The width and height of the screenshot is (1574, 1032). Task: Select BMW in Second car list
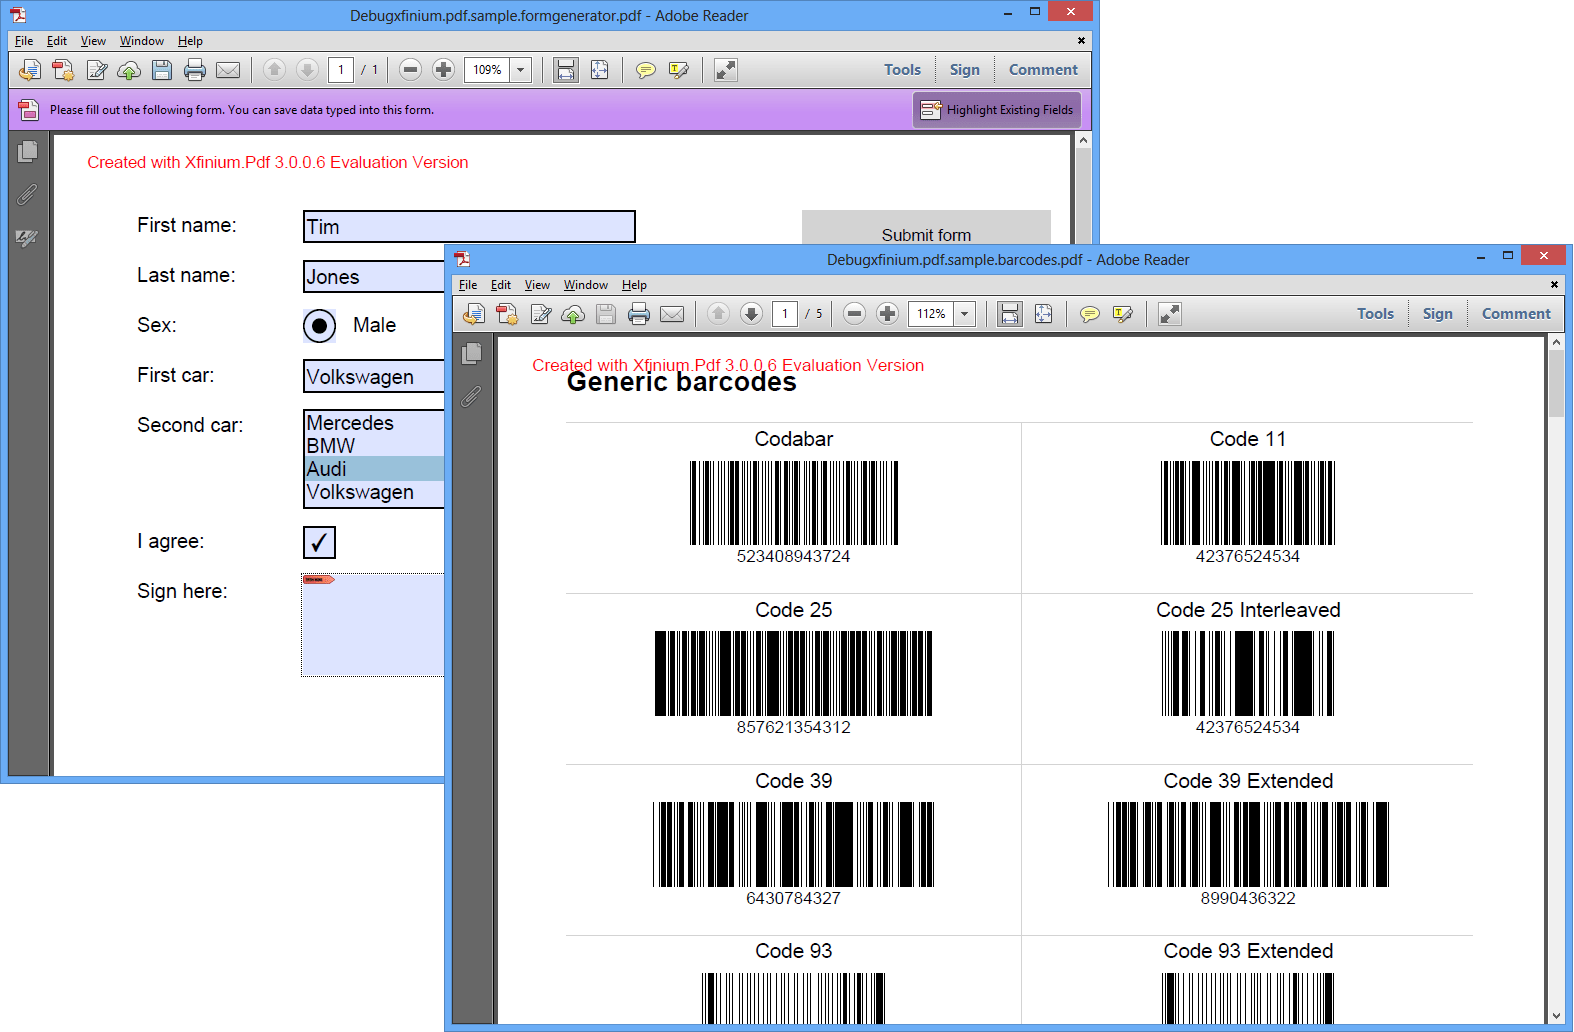point(374,446)
